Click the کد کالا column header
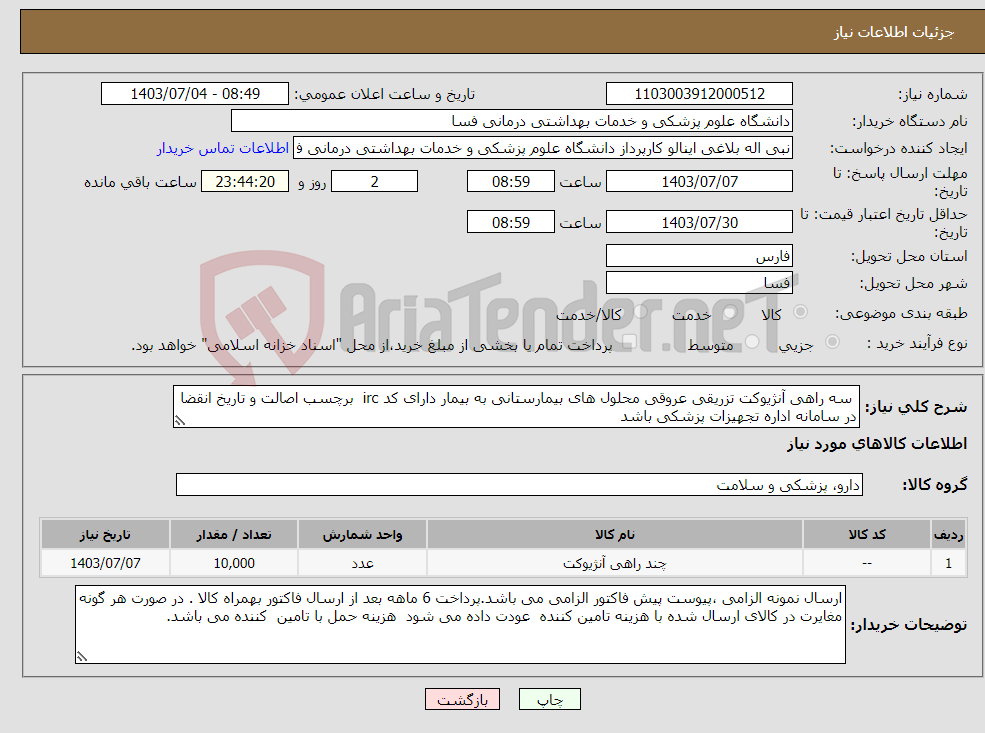Screen dimensions: 985x733 click(x=867, y=535)
